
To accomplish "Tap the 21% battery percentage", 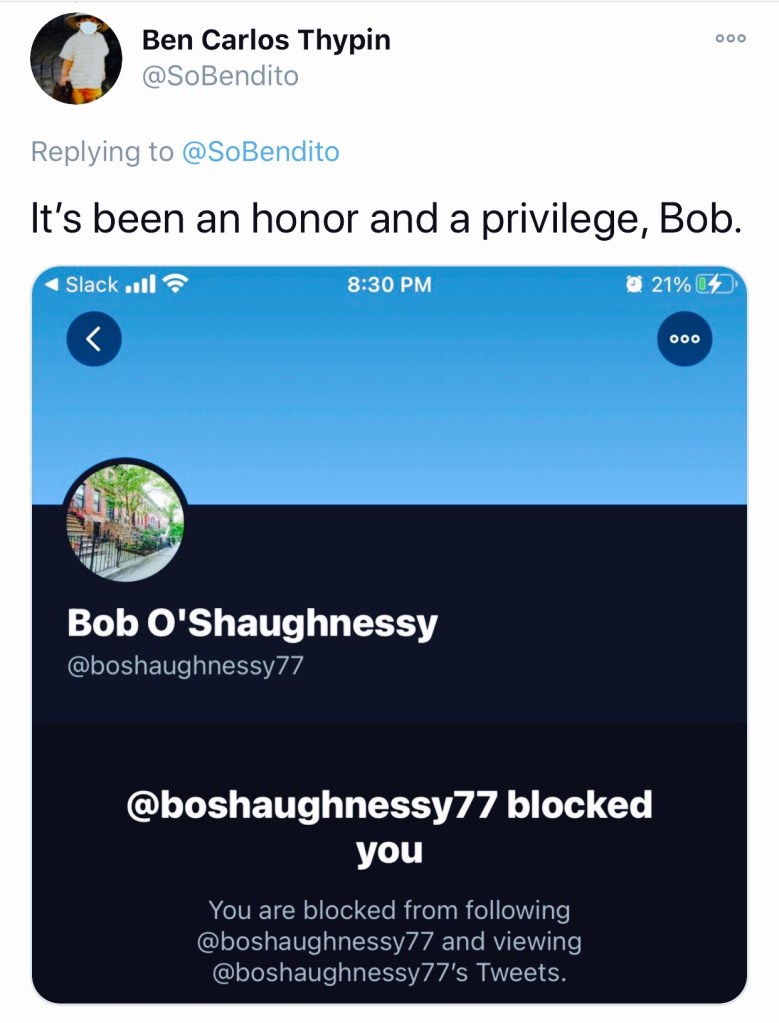I will 670,284.
